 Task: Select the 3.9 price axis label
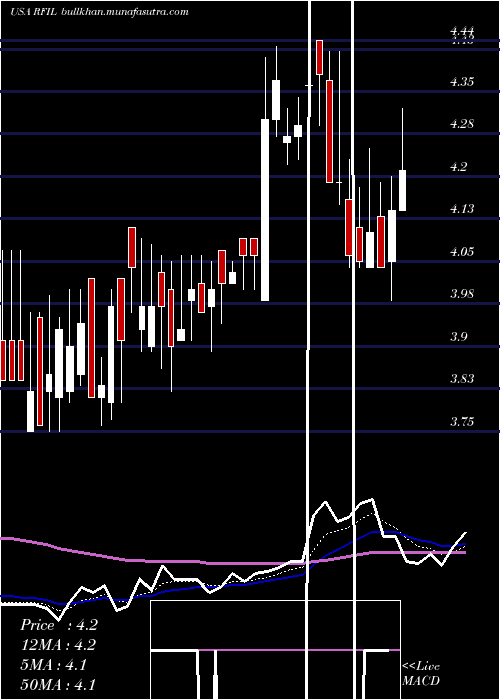(458, 337)
